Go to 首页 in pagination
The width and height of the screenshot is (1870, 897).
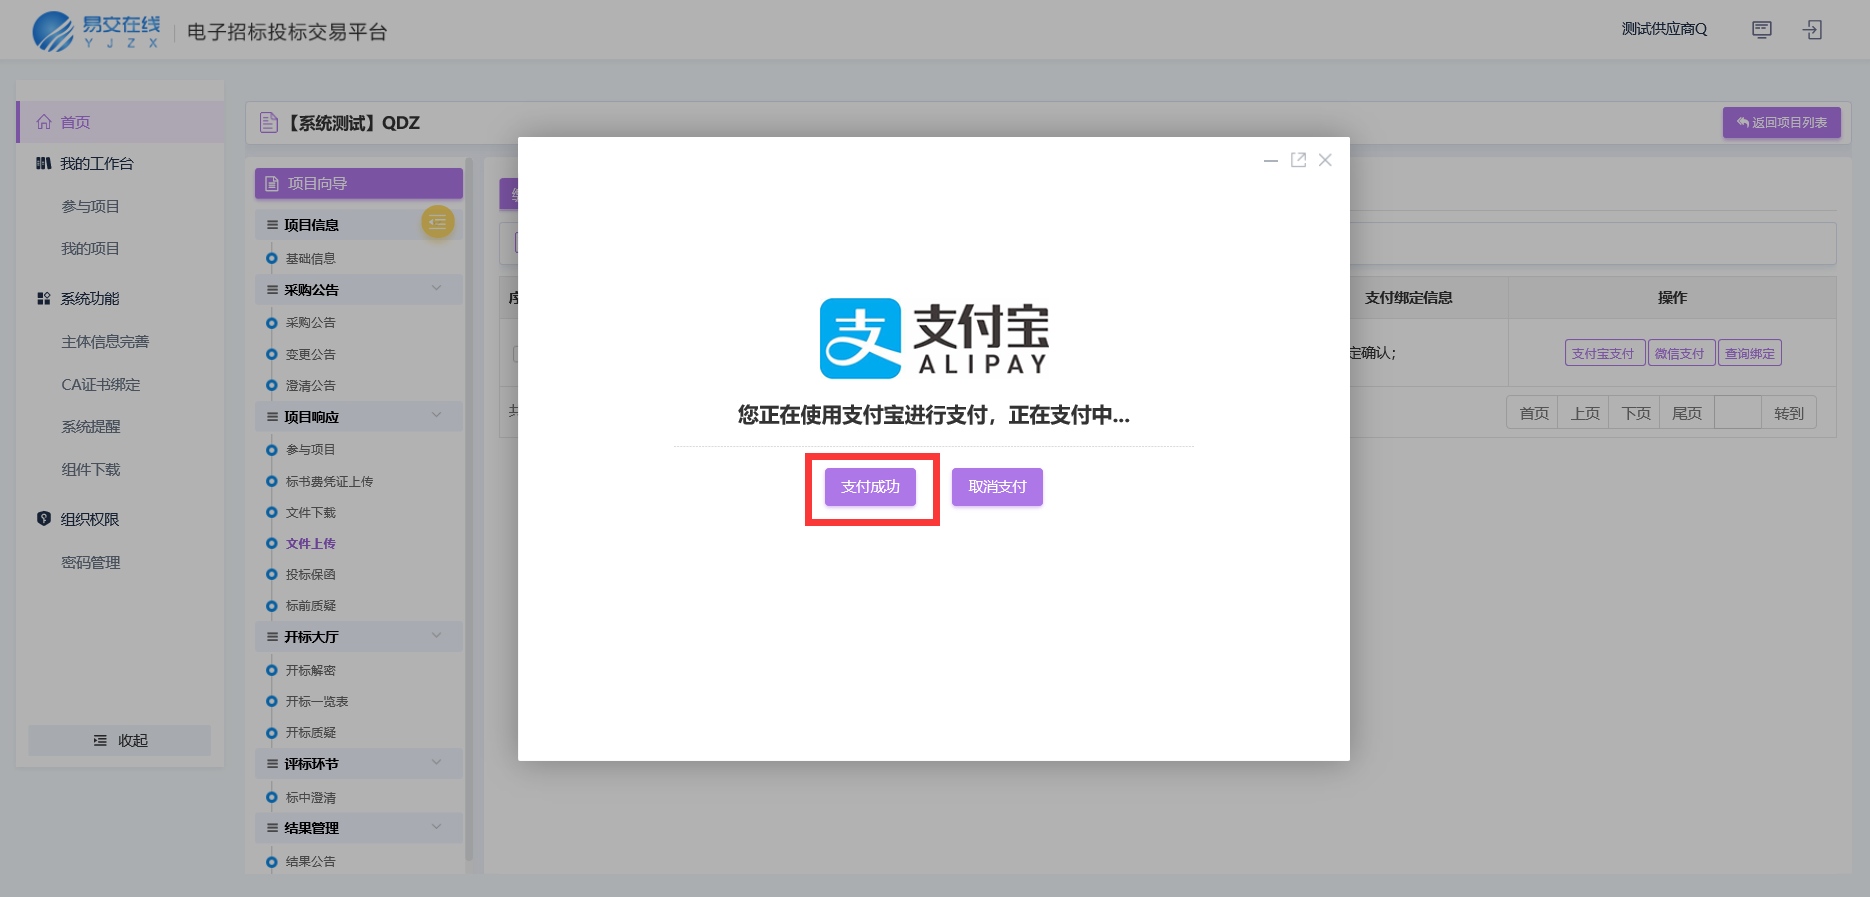pyautogui.click(x=1533, y=413)
